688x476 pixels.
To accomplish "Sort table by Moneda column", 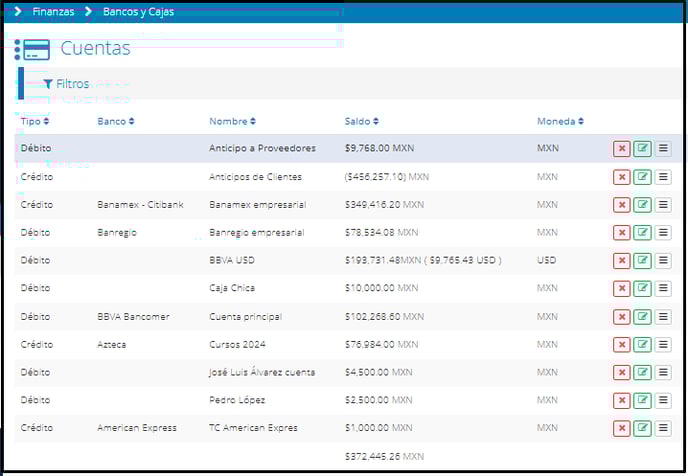I will (x=560, y=122).
